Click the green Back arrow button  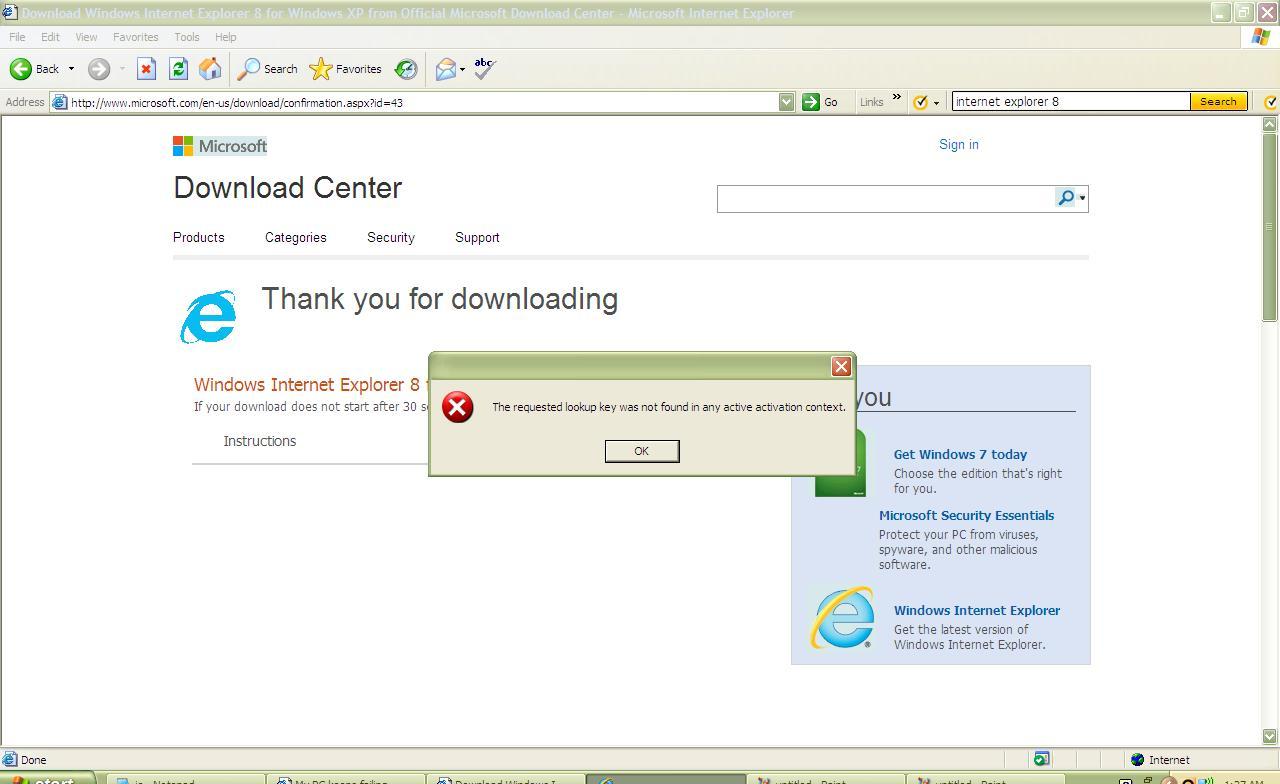[x=21, y=69]
